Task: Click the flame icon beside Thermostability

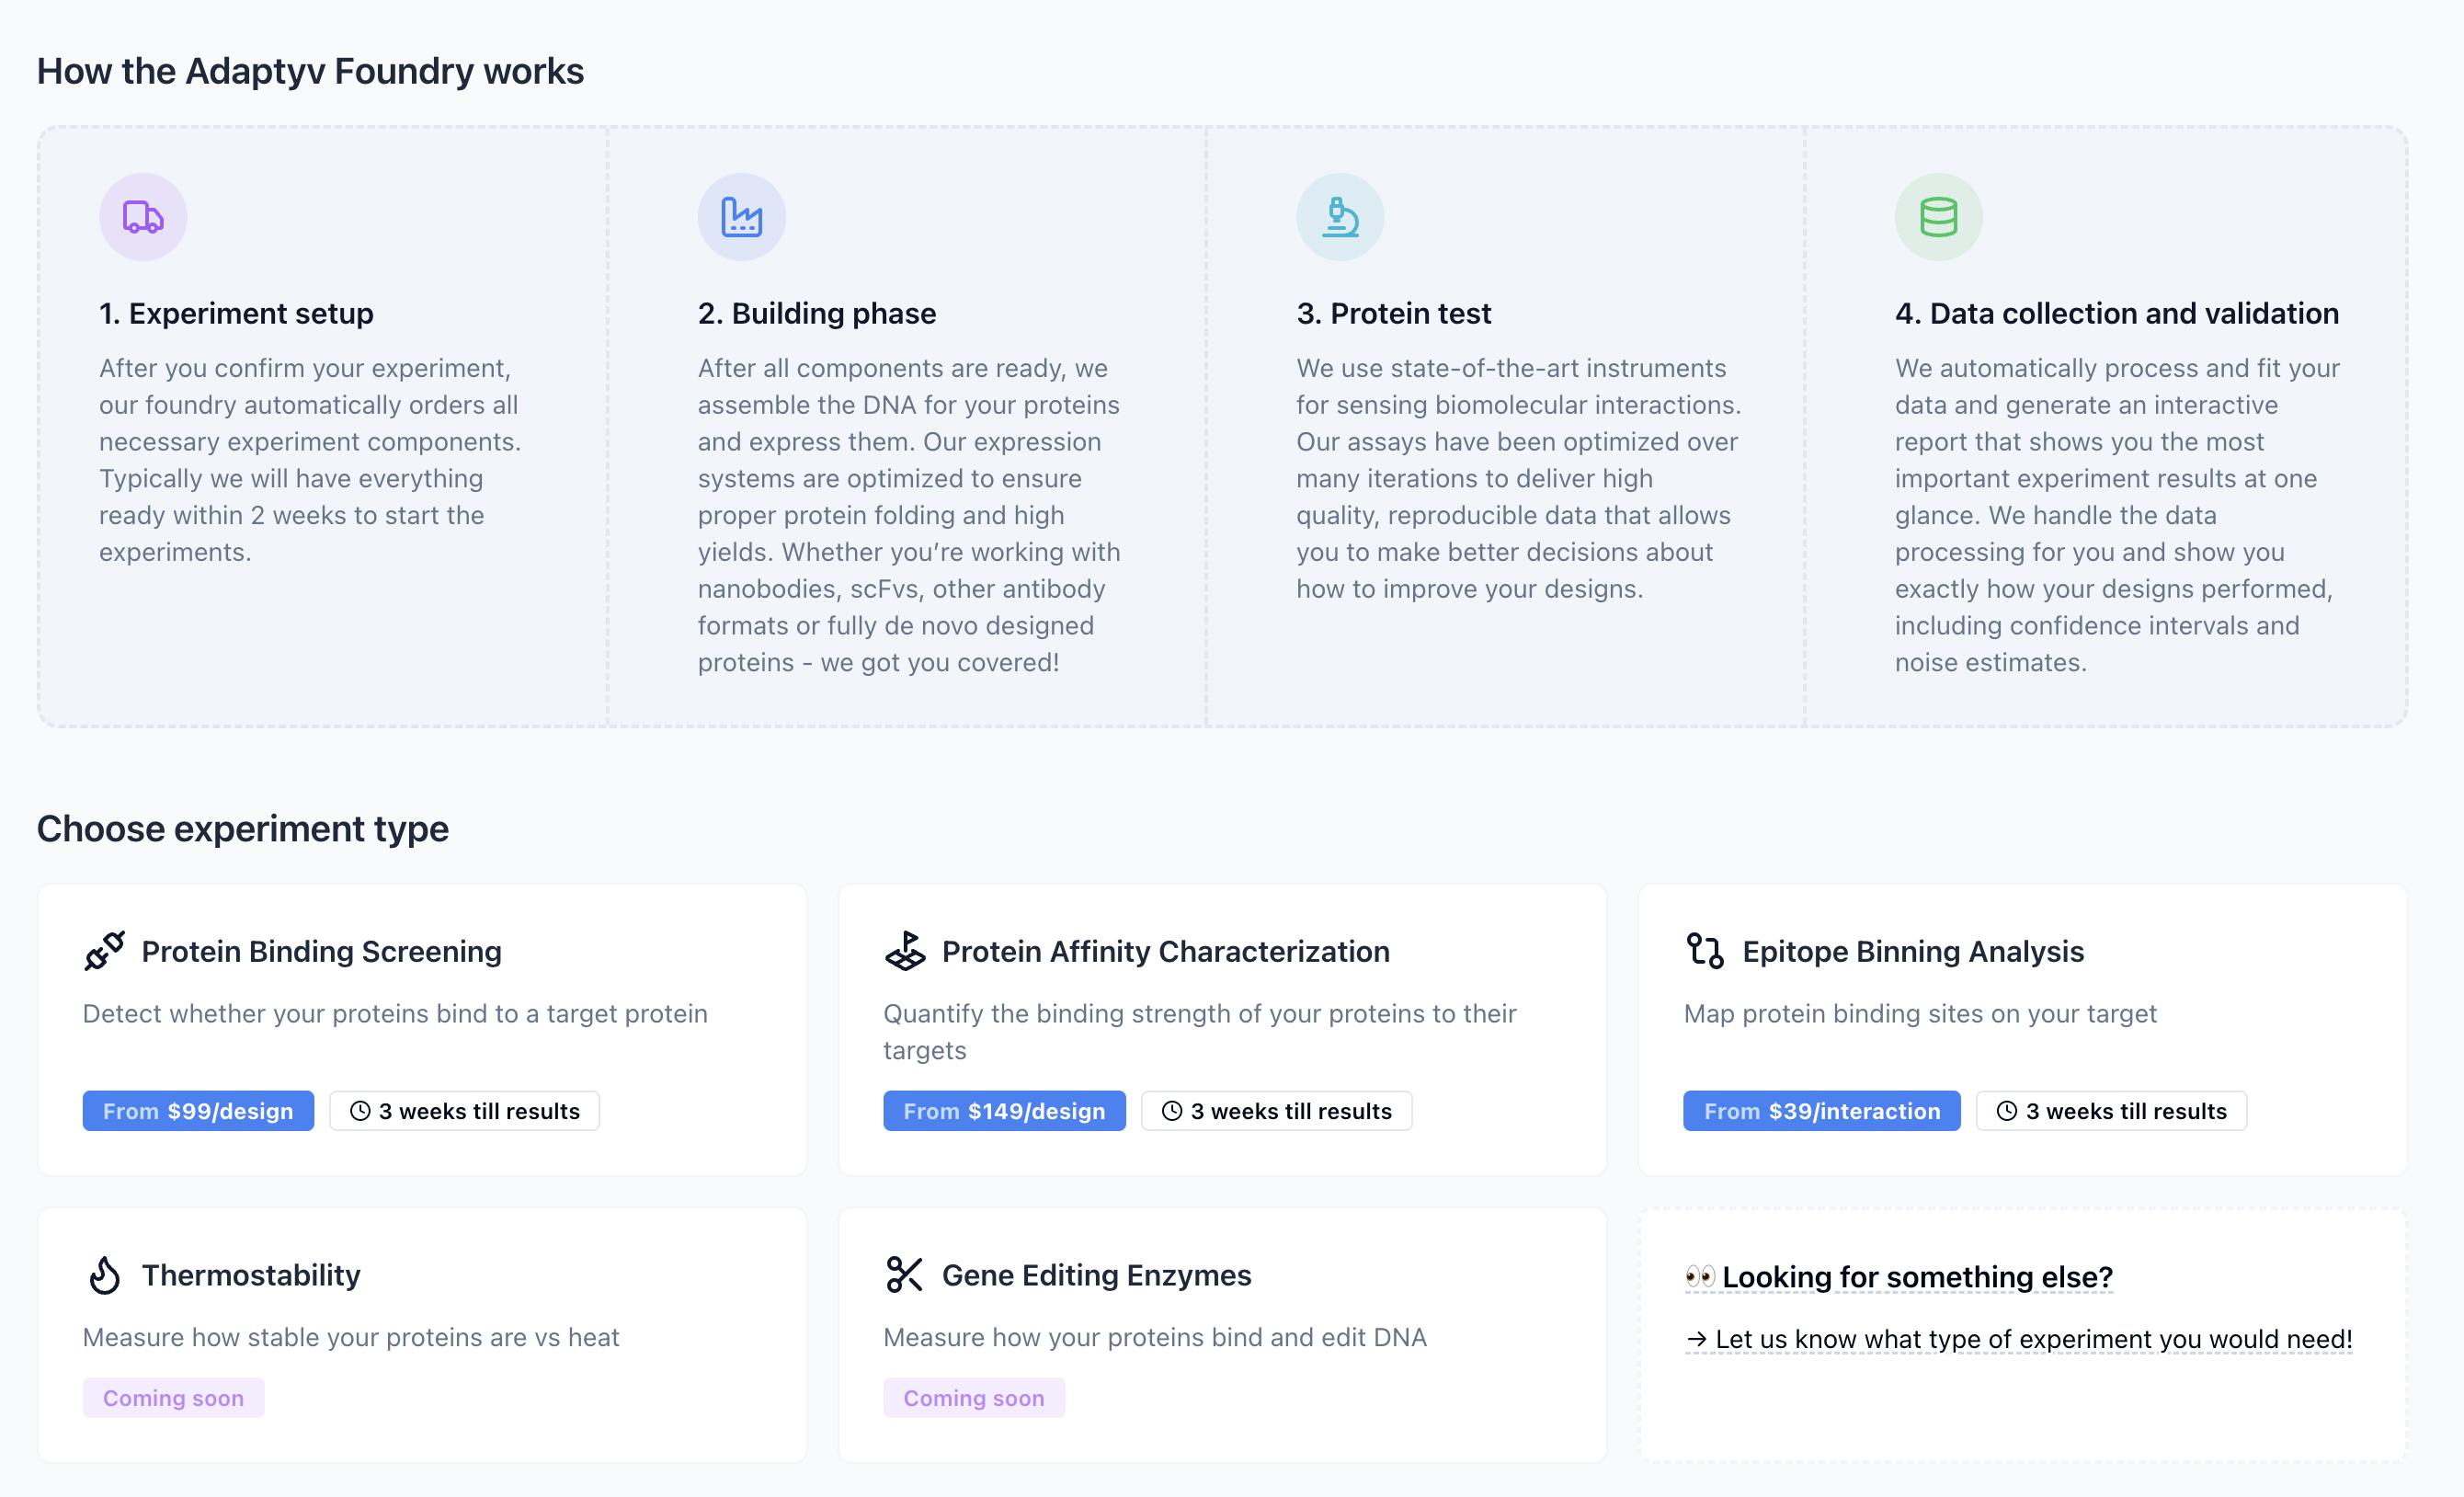Action: 105,1275
